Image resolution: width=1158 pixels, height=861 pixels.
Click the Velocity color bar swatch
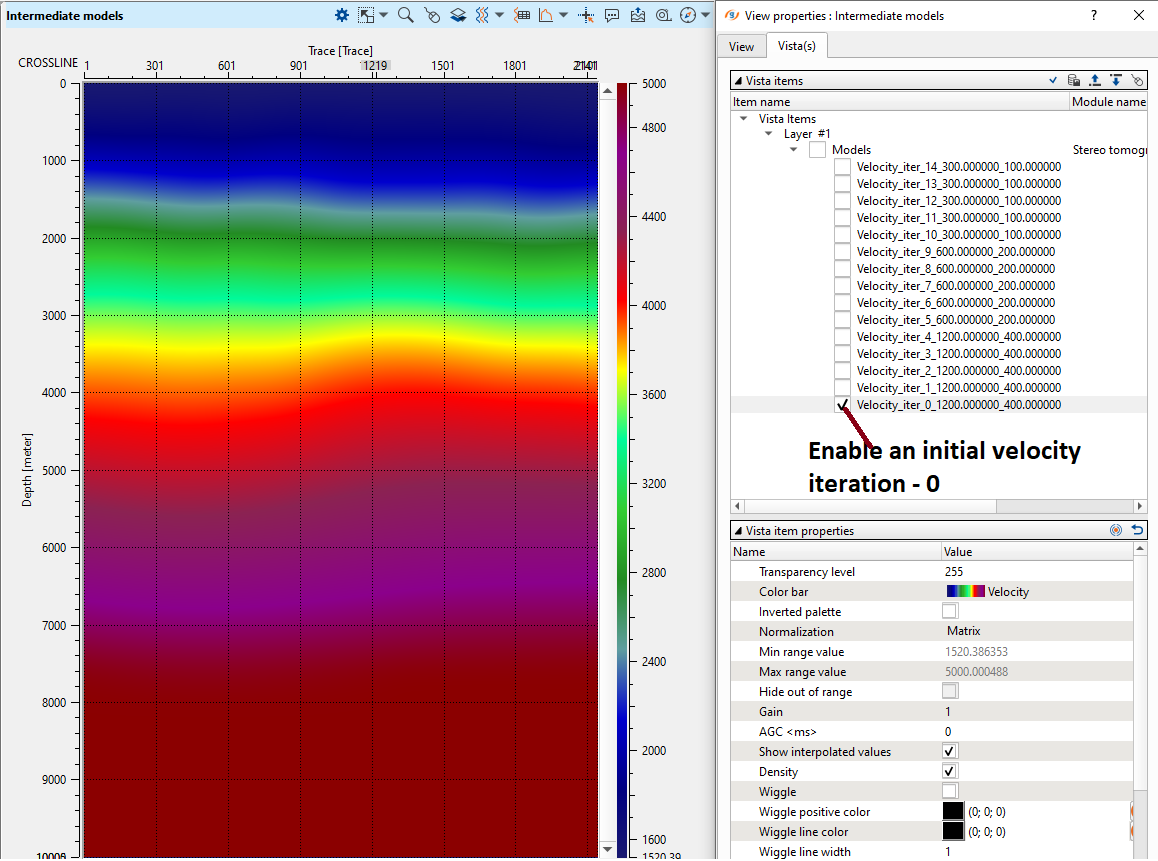(965, 592)
